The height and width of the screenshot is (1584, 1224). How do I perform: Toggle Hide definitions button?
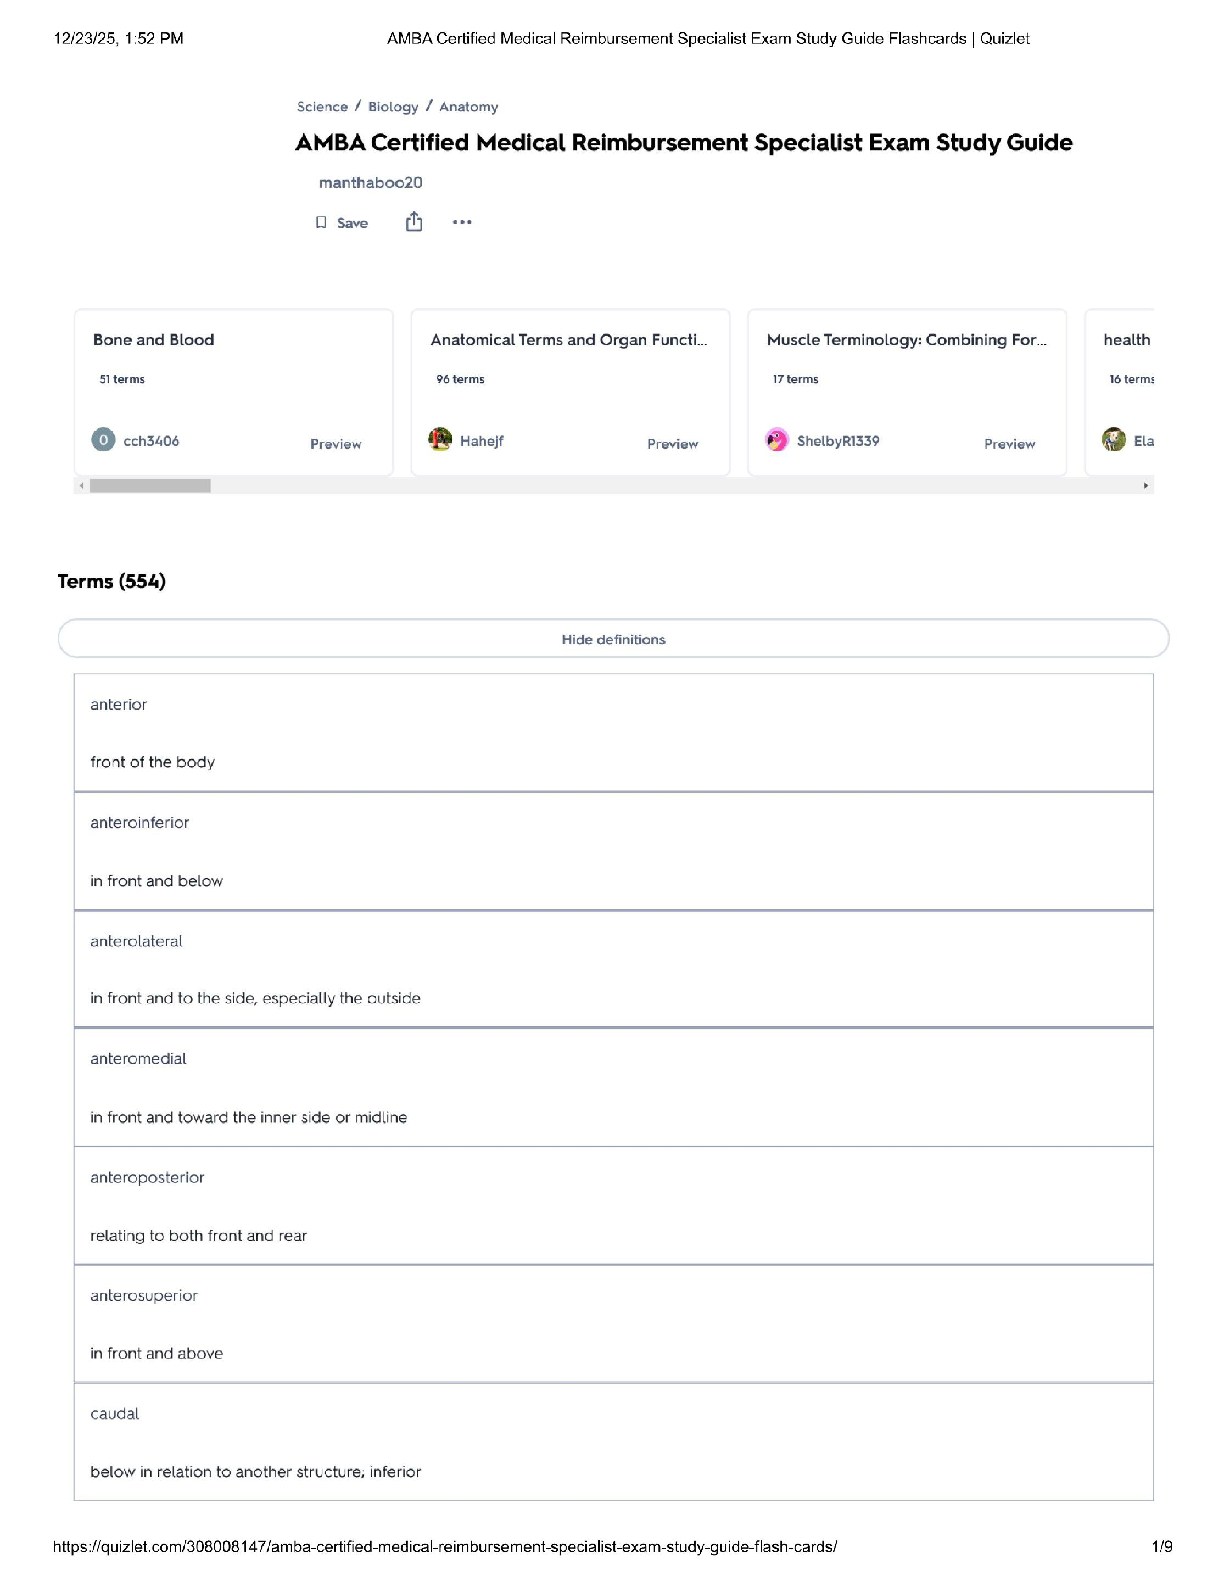613,639
